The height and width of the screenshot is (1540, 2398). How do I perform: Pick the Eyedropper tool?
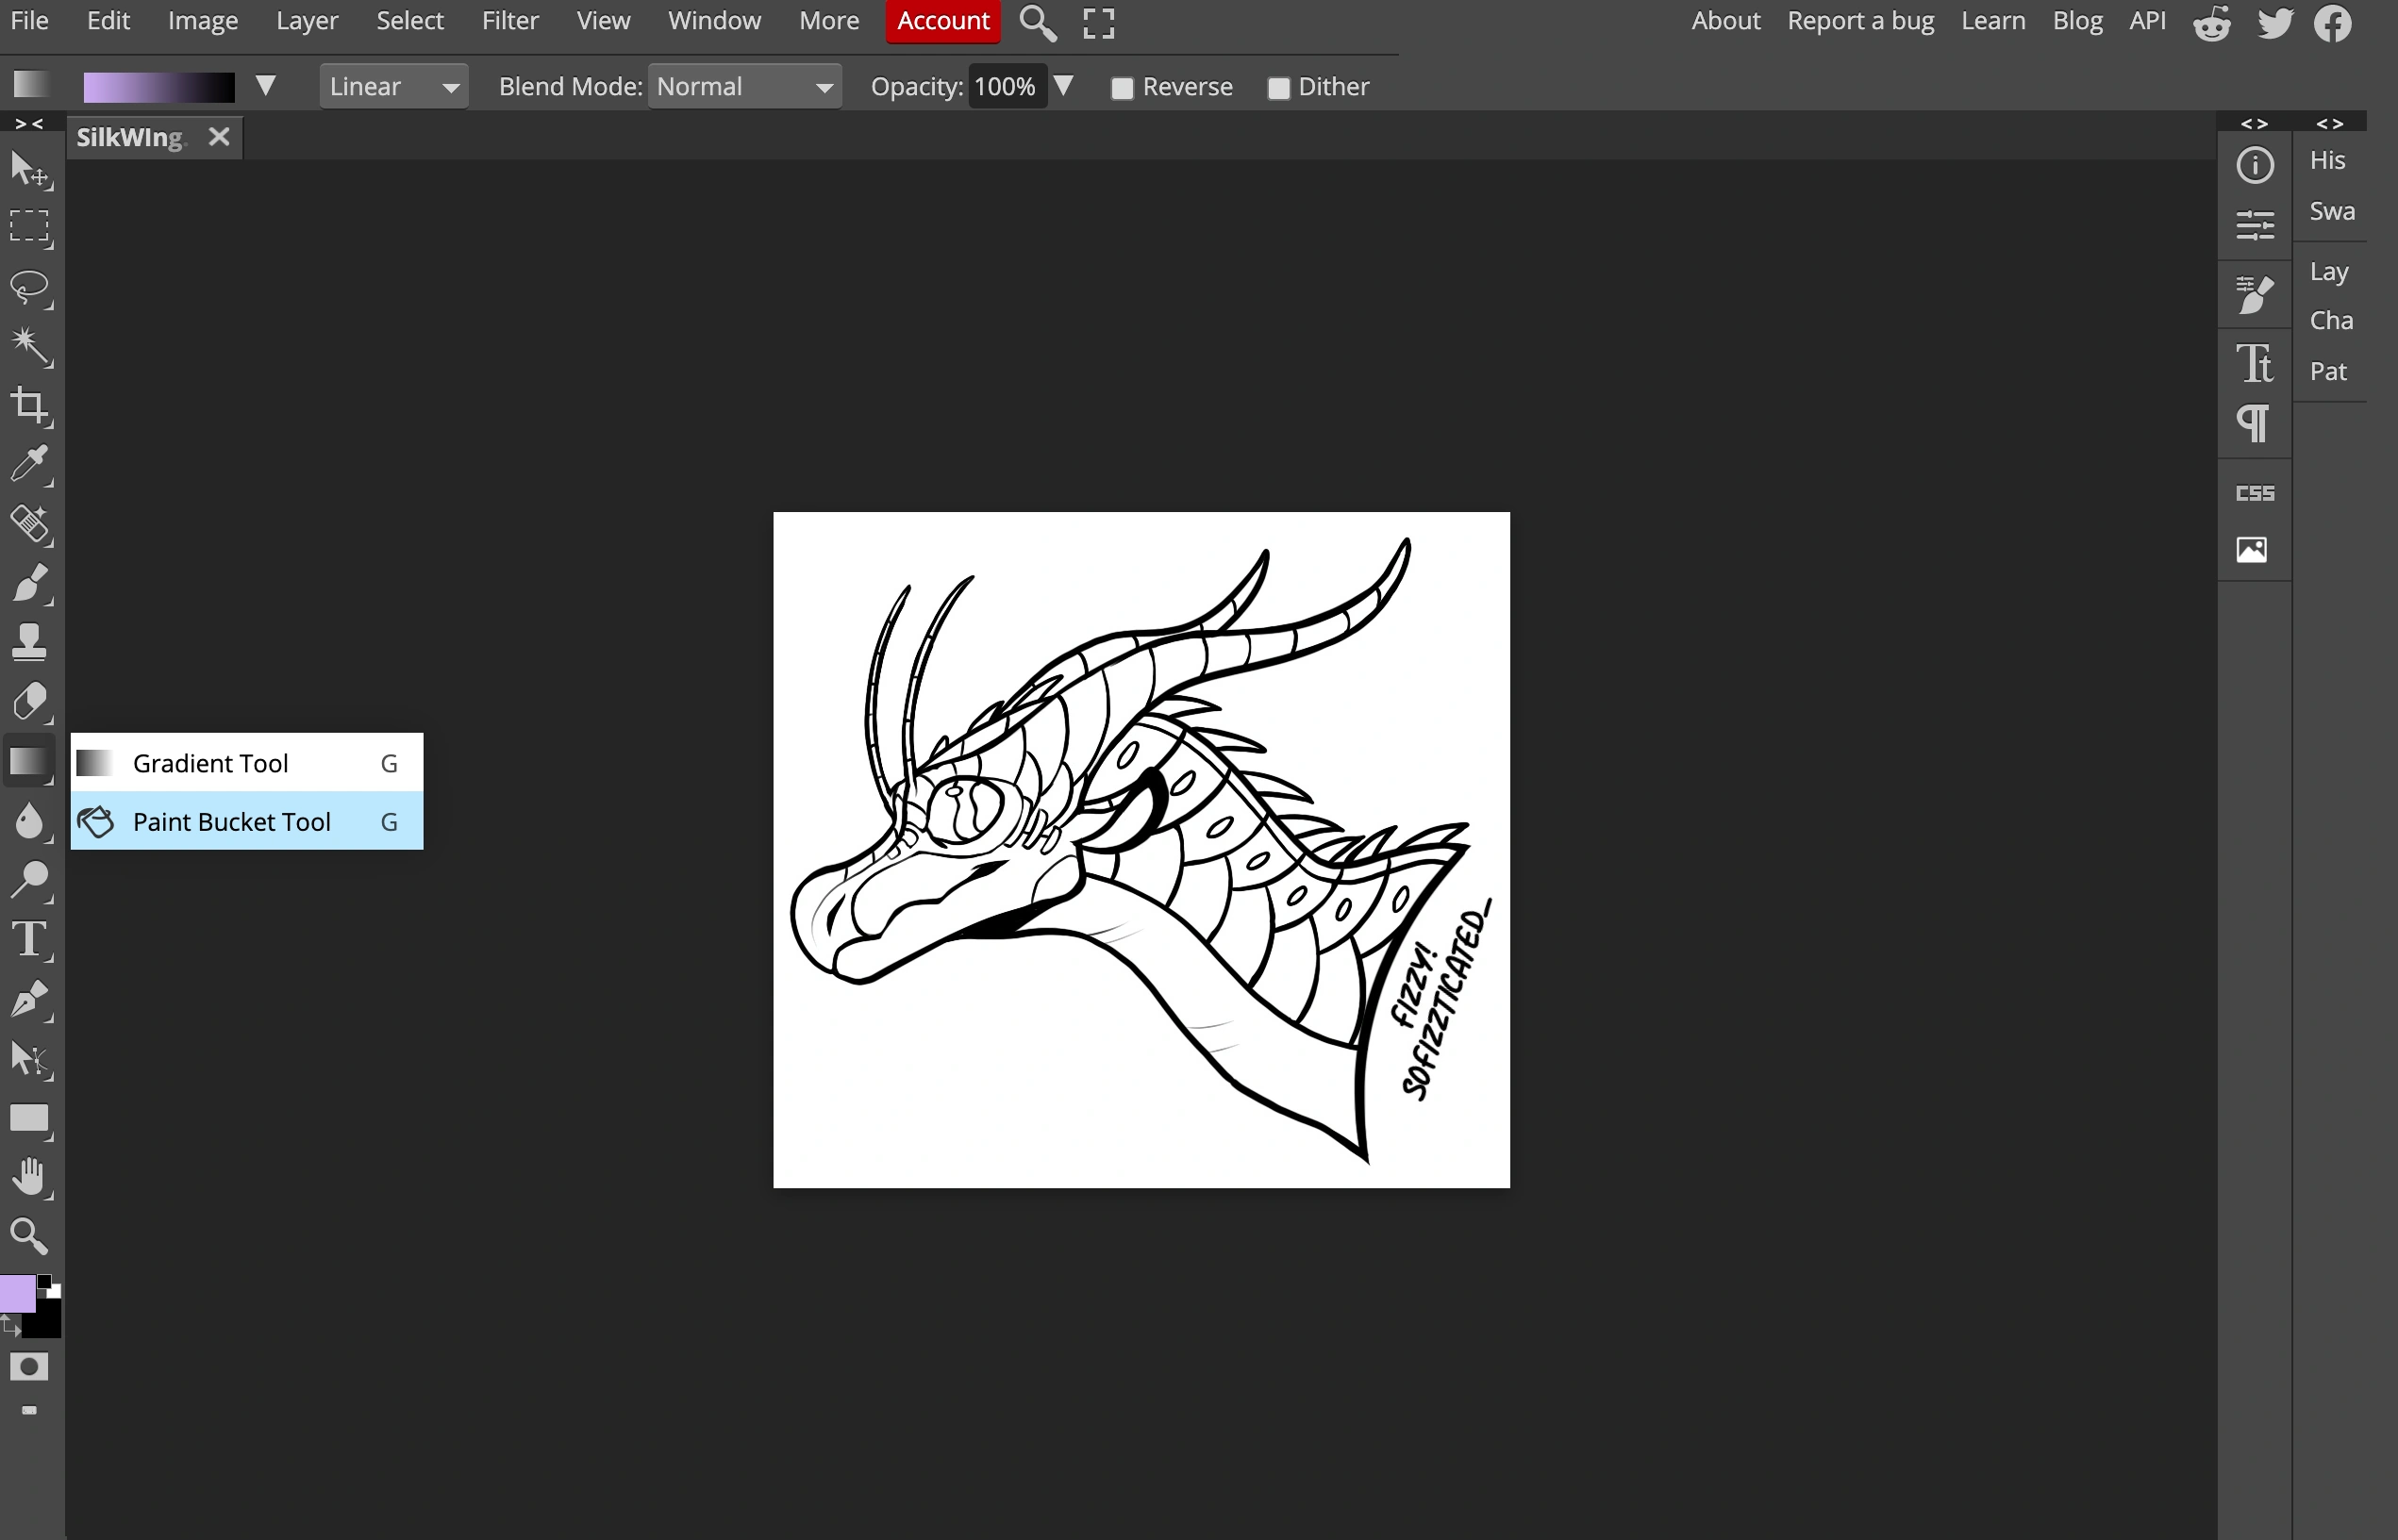coord(29,464)
